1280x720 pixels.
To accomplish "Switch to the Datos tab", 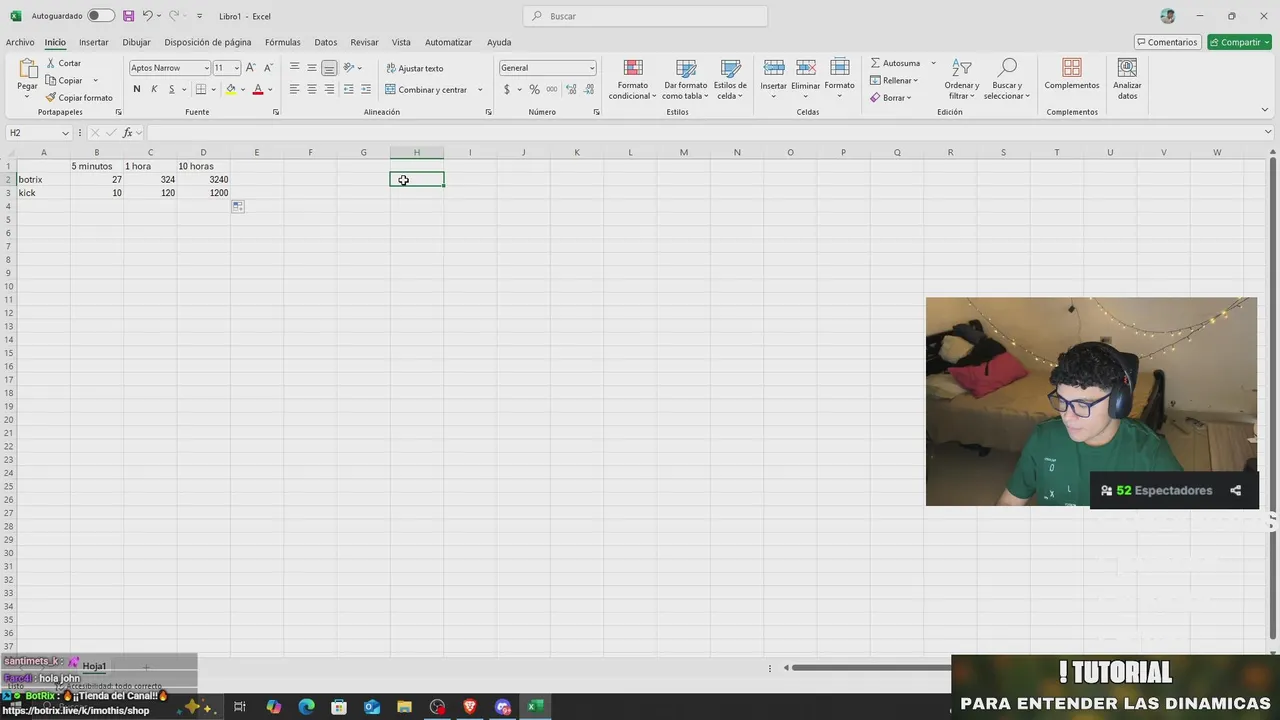I will coord(326,42).
